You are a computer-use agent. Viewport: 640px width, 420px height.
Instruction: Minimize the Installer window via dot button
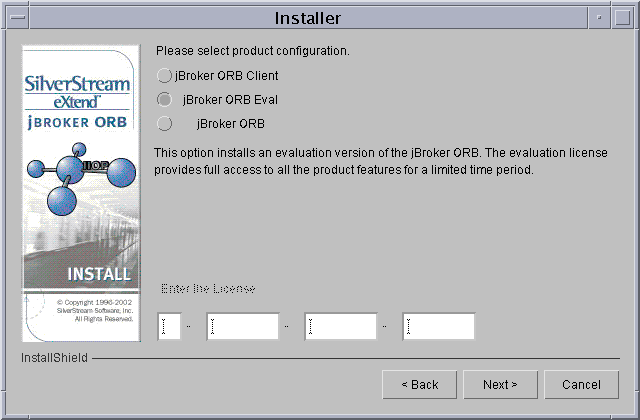point(599,18)
